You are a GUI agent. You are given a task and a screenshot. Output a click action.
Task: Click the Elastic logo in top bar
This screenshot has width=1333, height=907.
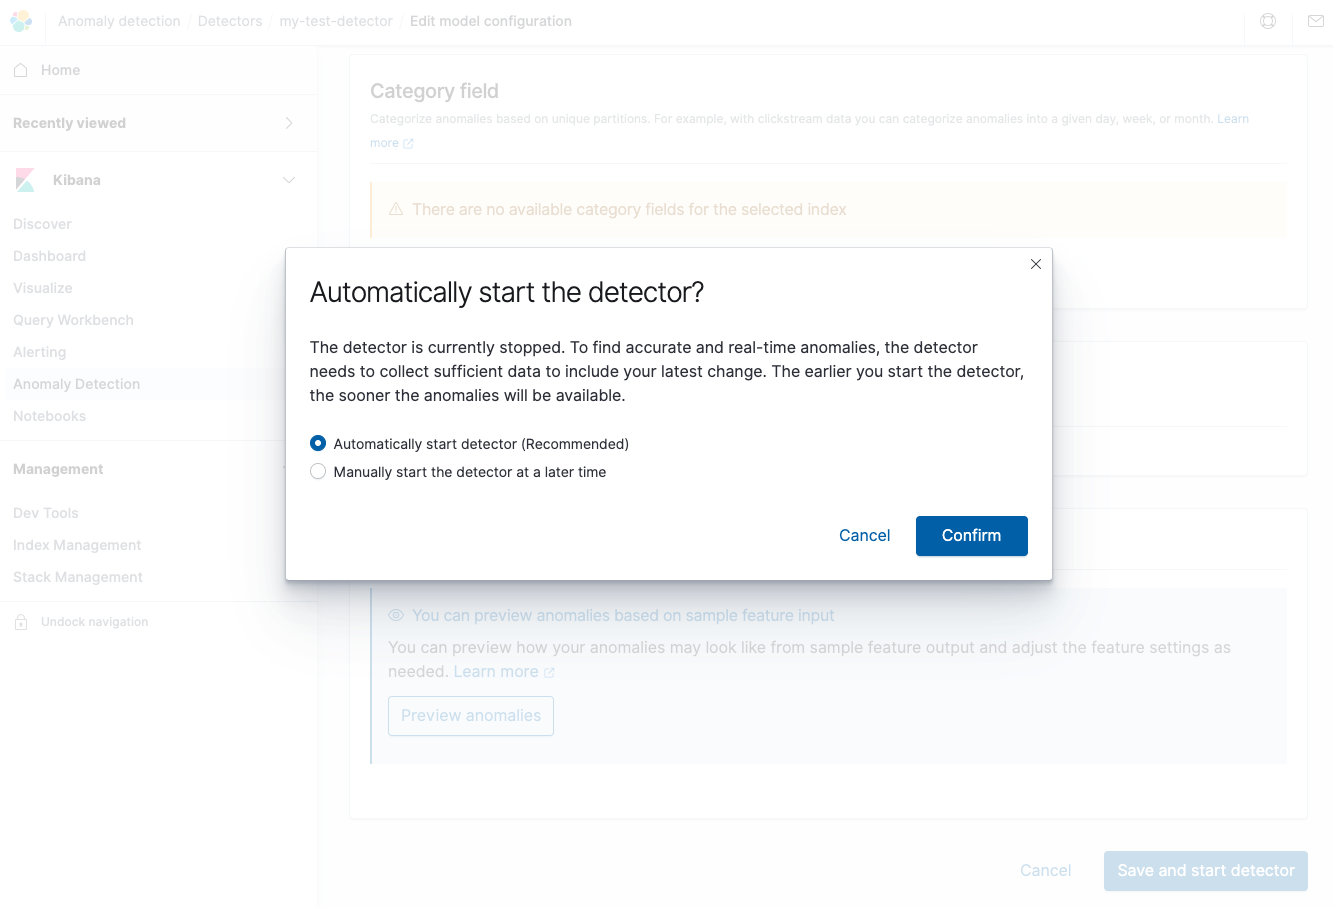pos(21,21)
